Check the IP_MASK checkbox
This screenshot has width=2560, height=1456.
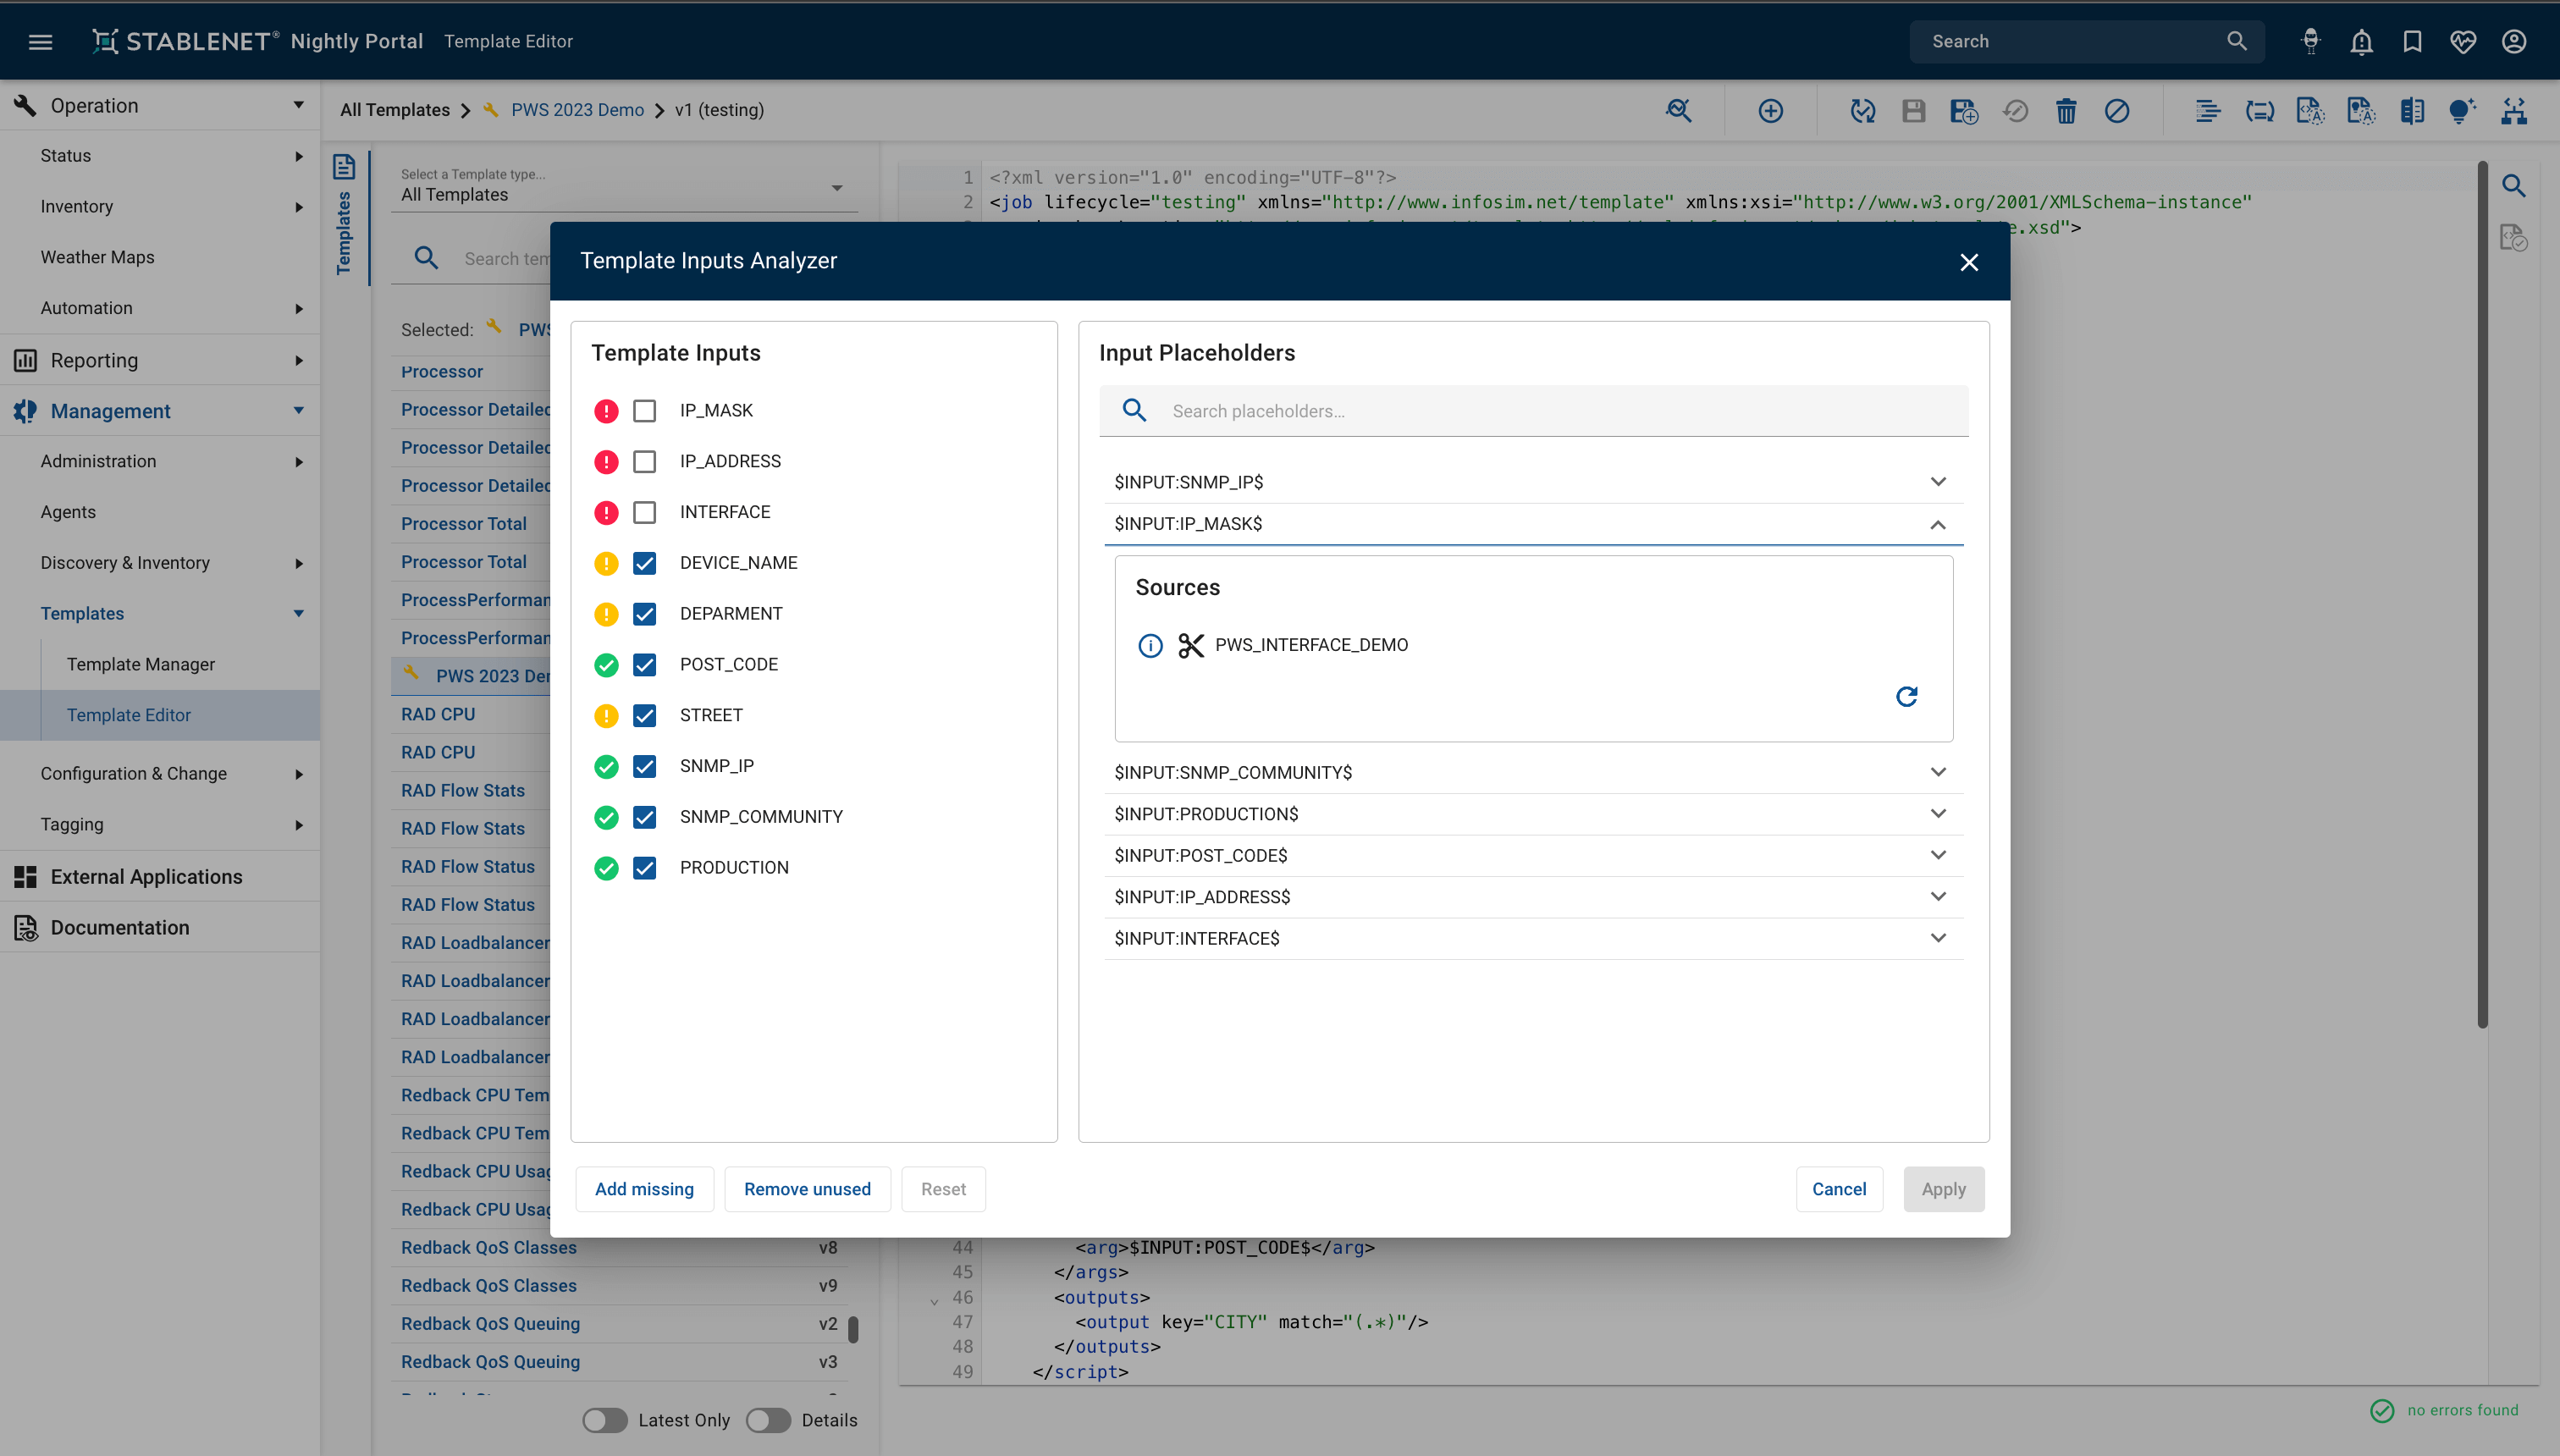coord(645,411)
